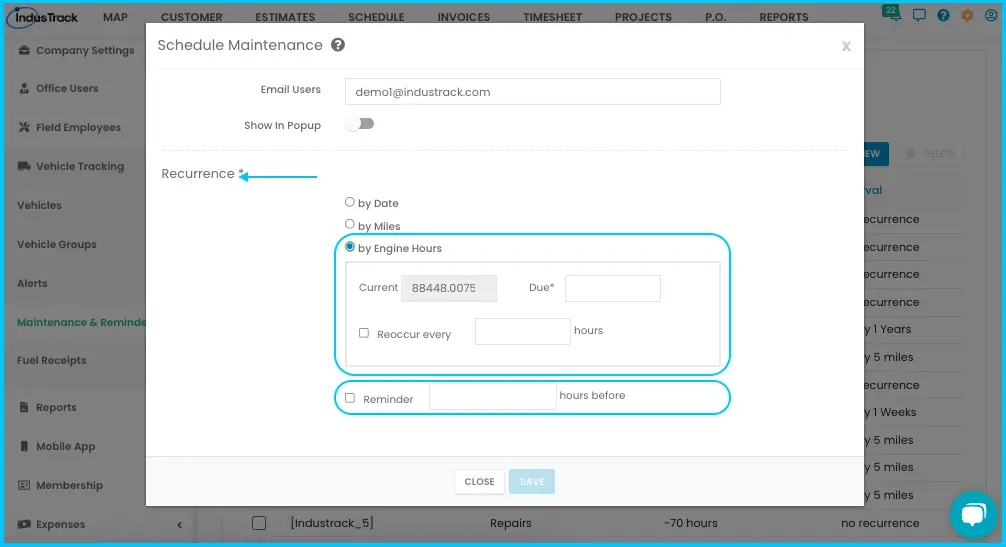The image size is (1006, 547).
Task: Open the orange settings gear icon
Action: click(x=967, y=15)
